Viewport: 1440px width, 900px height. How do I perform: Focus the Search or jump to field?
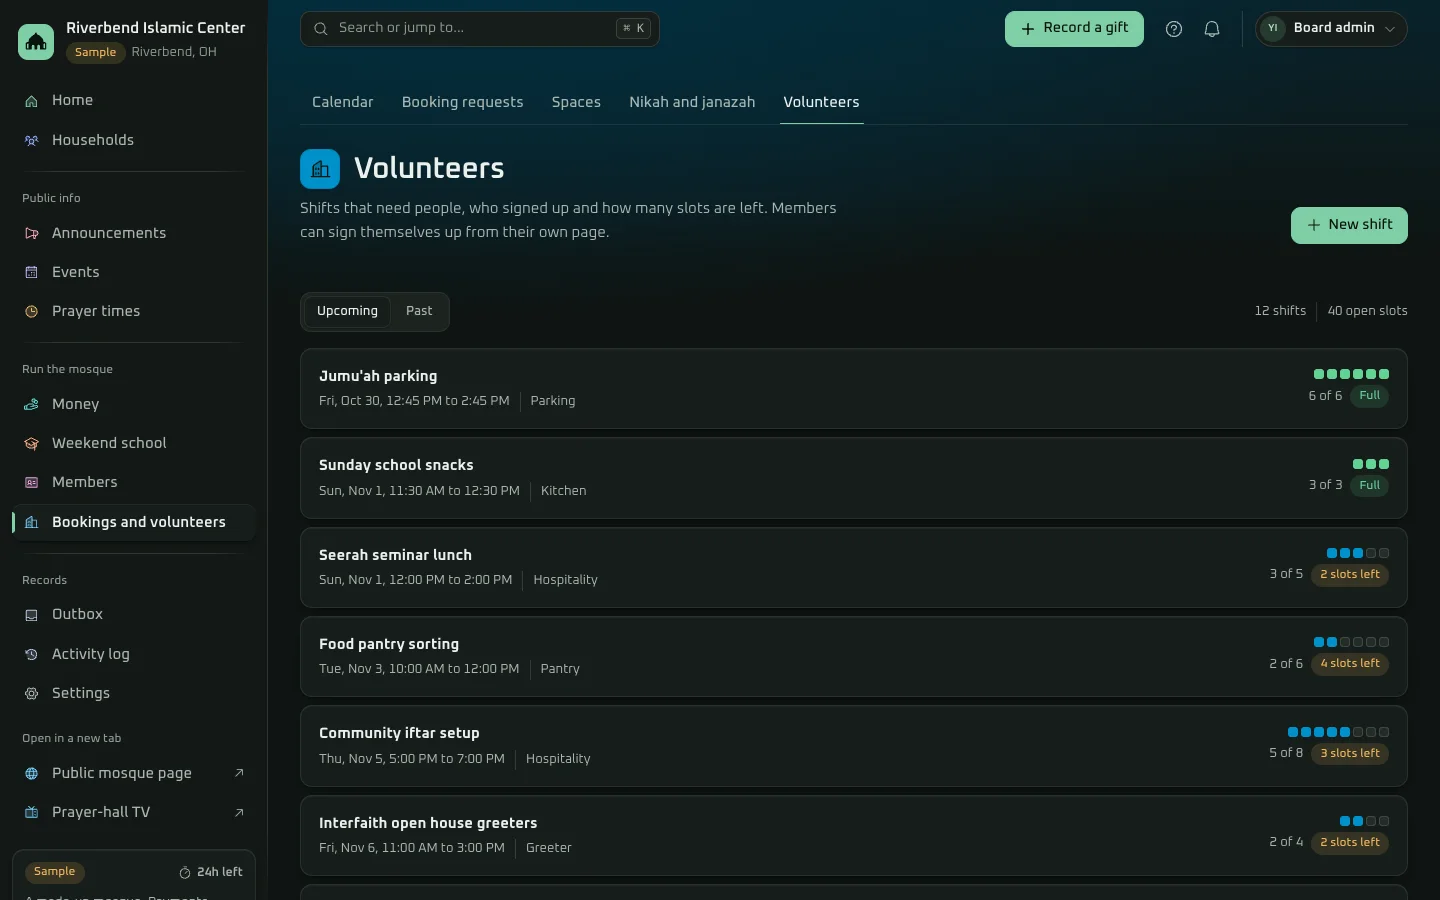[x=480, y=29]
